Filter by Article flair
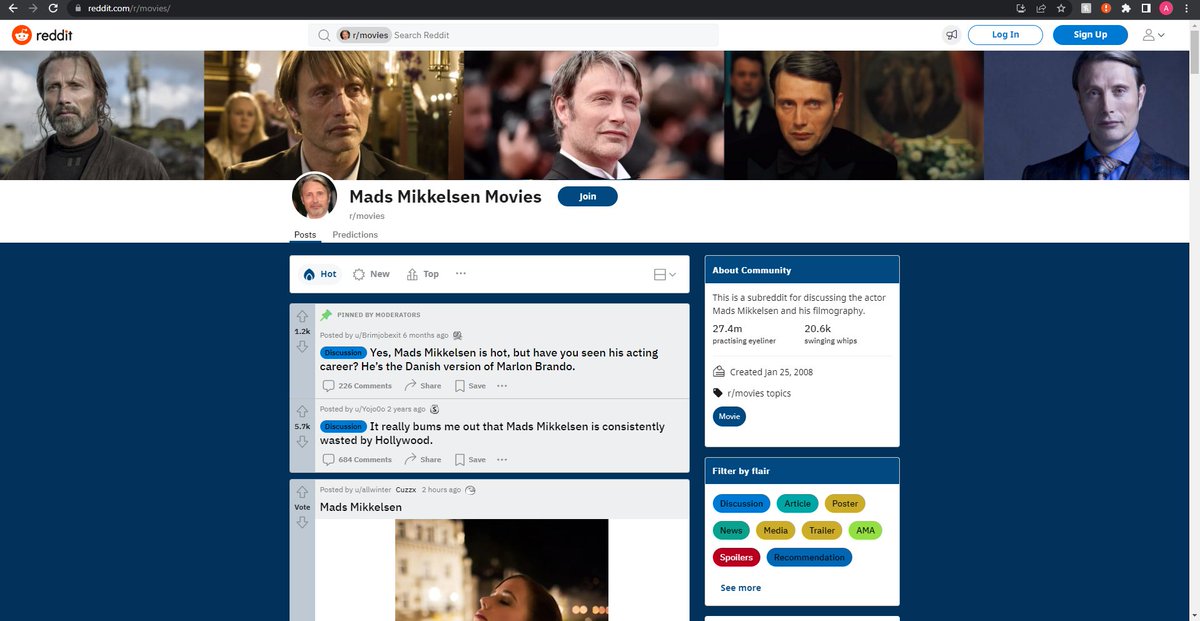 tap(797, 503)
